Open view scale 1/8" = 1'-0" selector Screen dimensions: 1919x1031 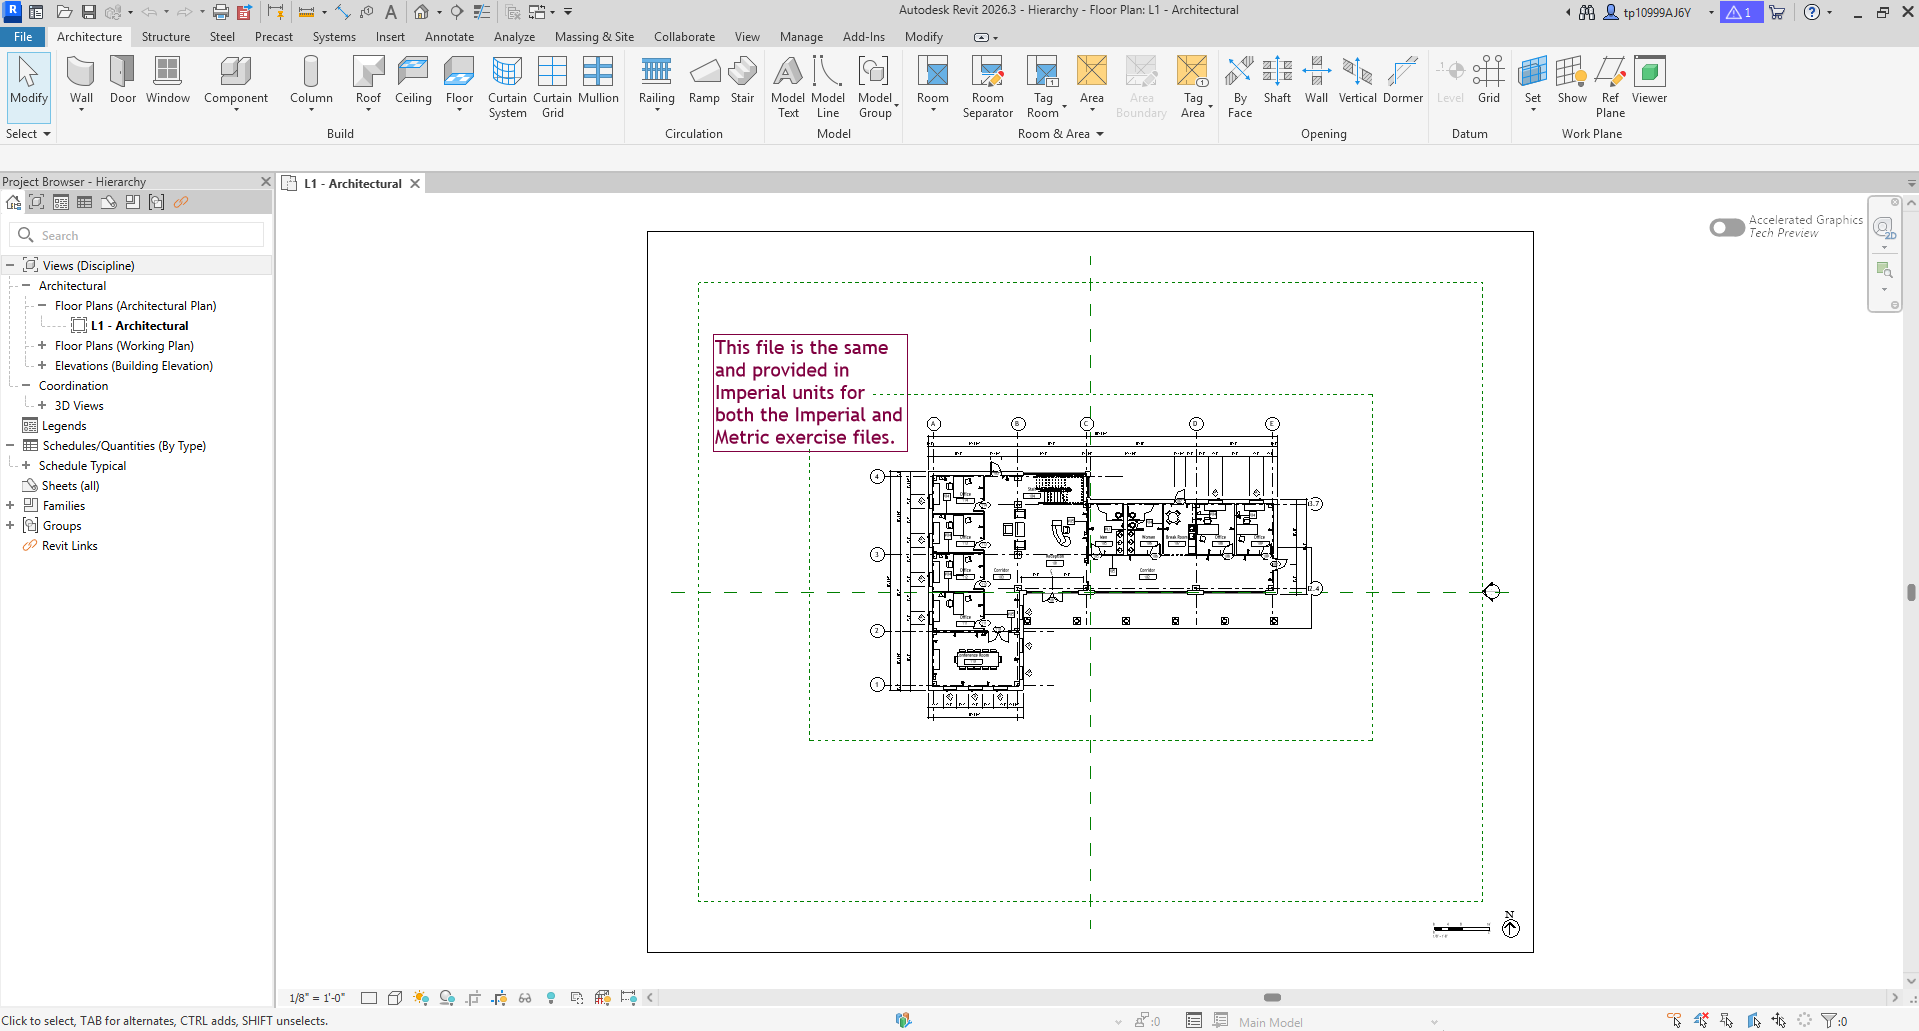pyautogui.click(x=317, y=998)
